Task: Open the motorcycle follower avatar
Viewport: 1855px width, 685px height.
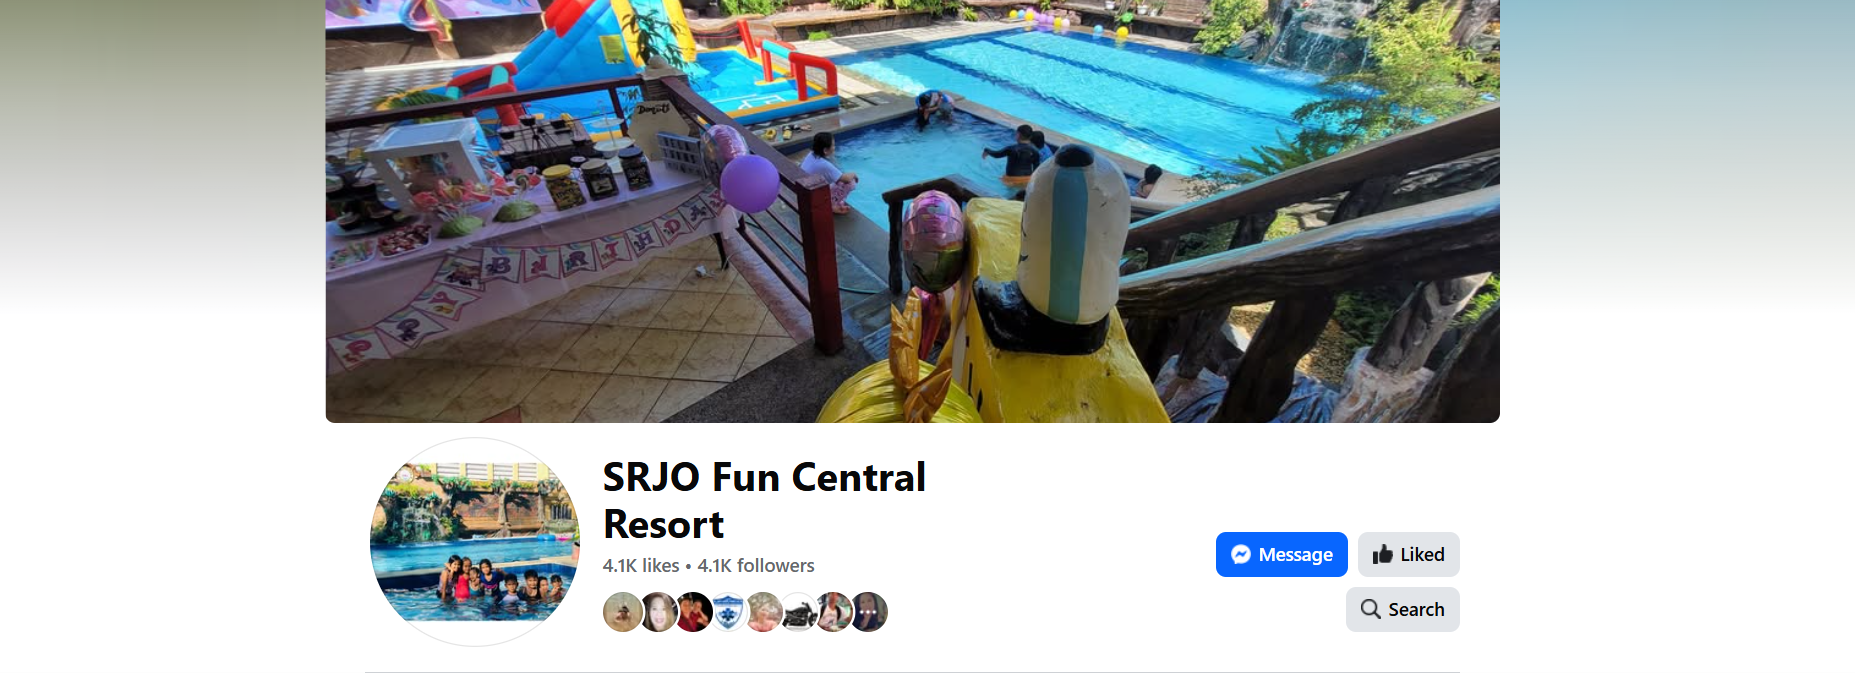Action: click(x=798, y=612)
